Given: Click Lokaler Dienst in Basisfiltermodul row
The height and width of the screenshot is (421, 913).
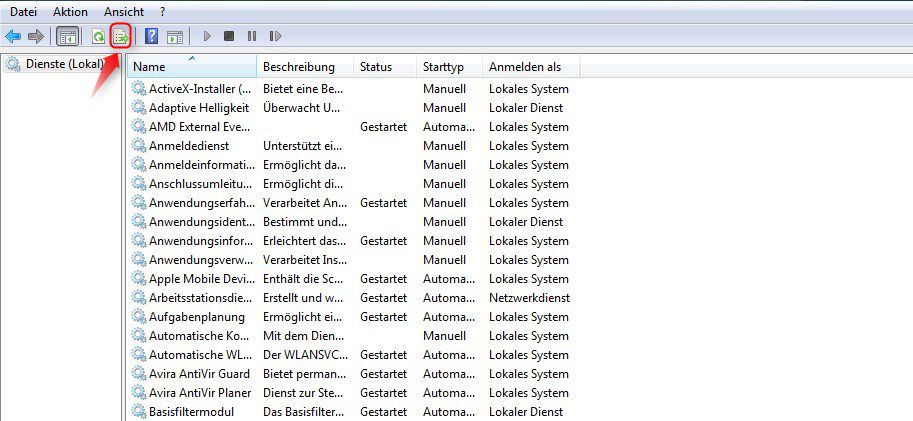Looking at the screenshot, I should [x=526, y=412].
